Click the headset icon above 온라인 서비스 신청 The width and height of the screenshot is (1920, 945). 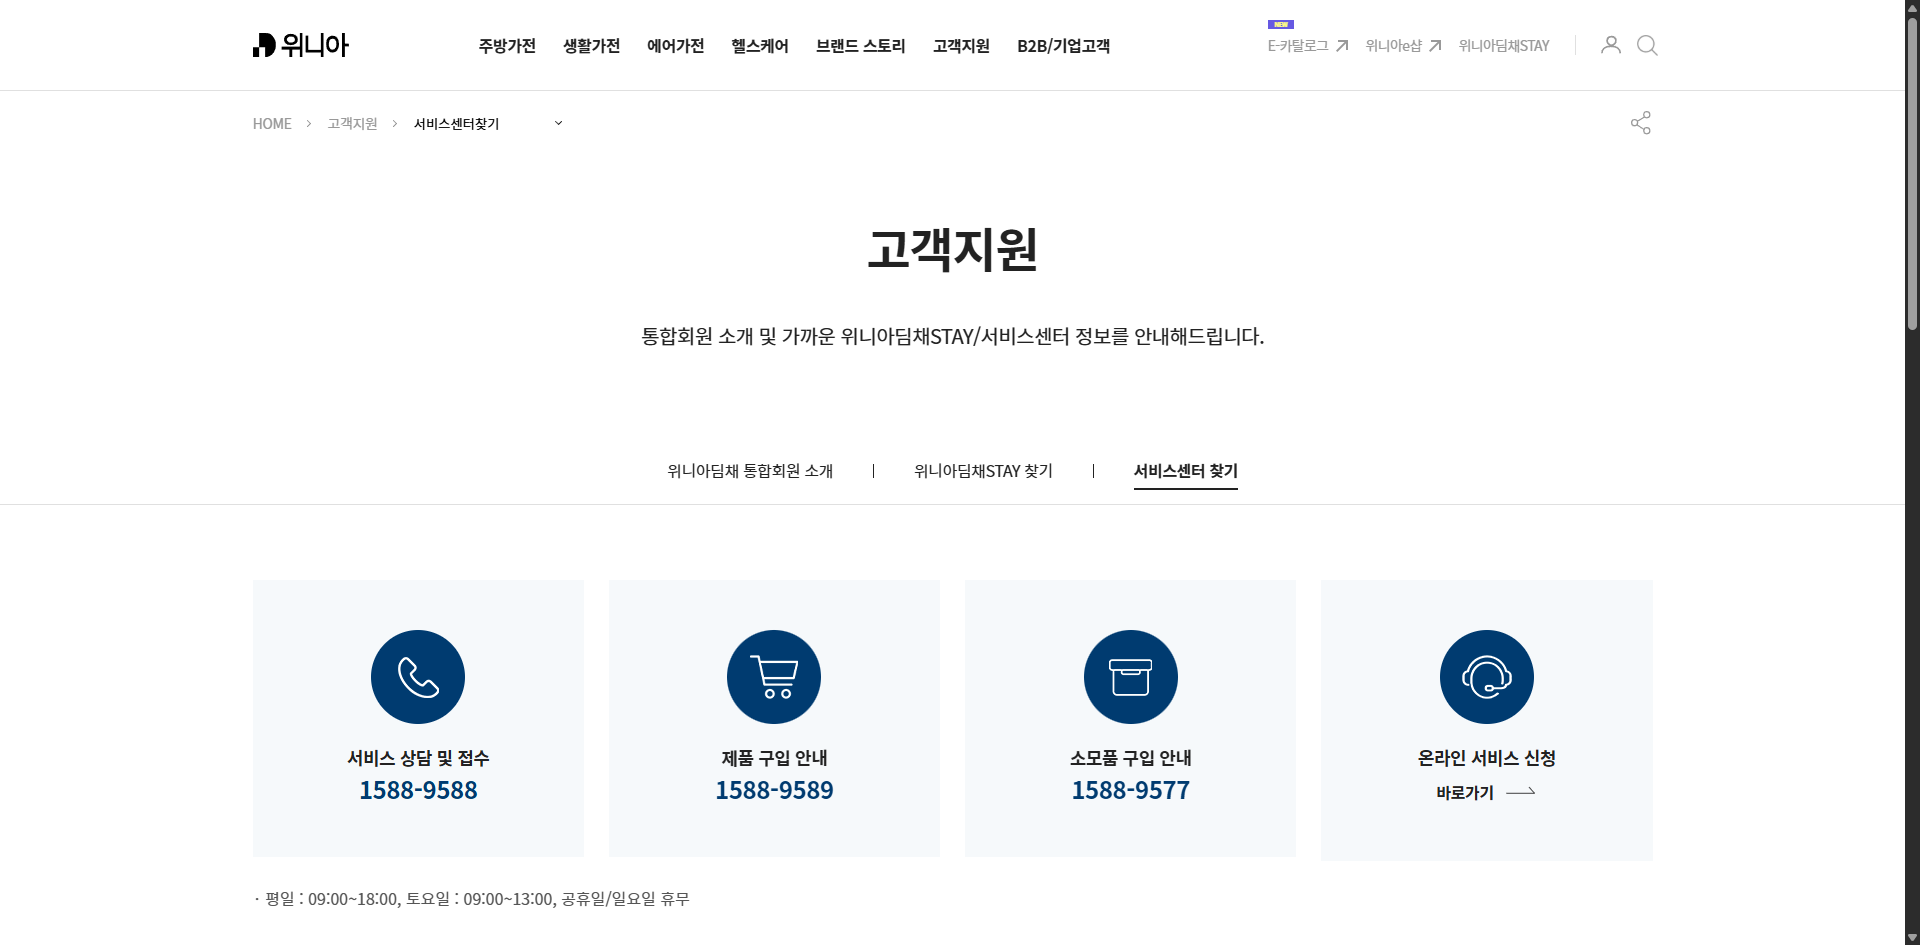1486,676
